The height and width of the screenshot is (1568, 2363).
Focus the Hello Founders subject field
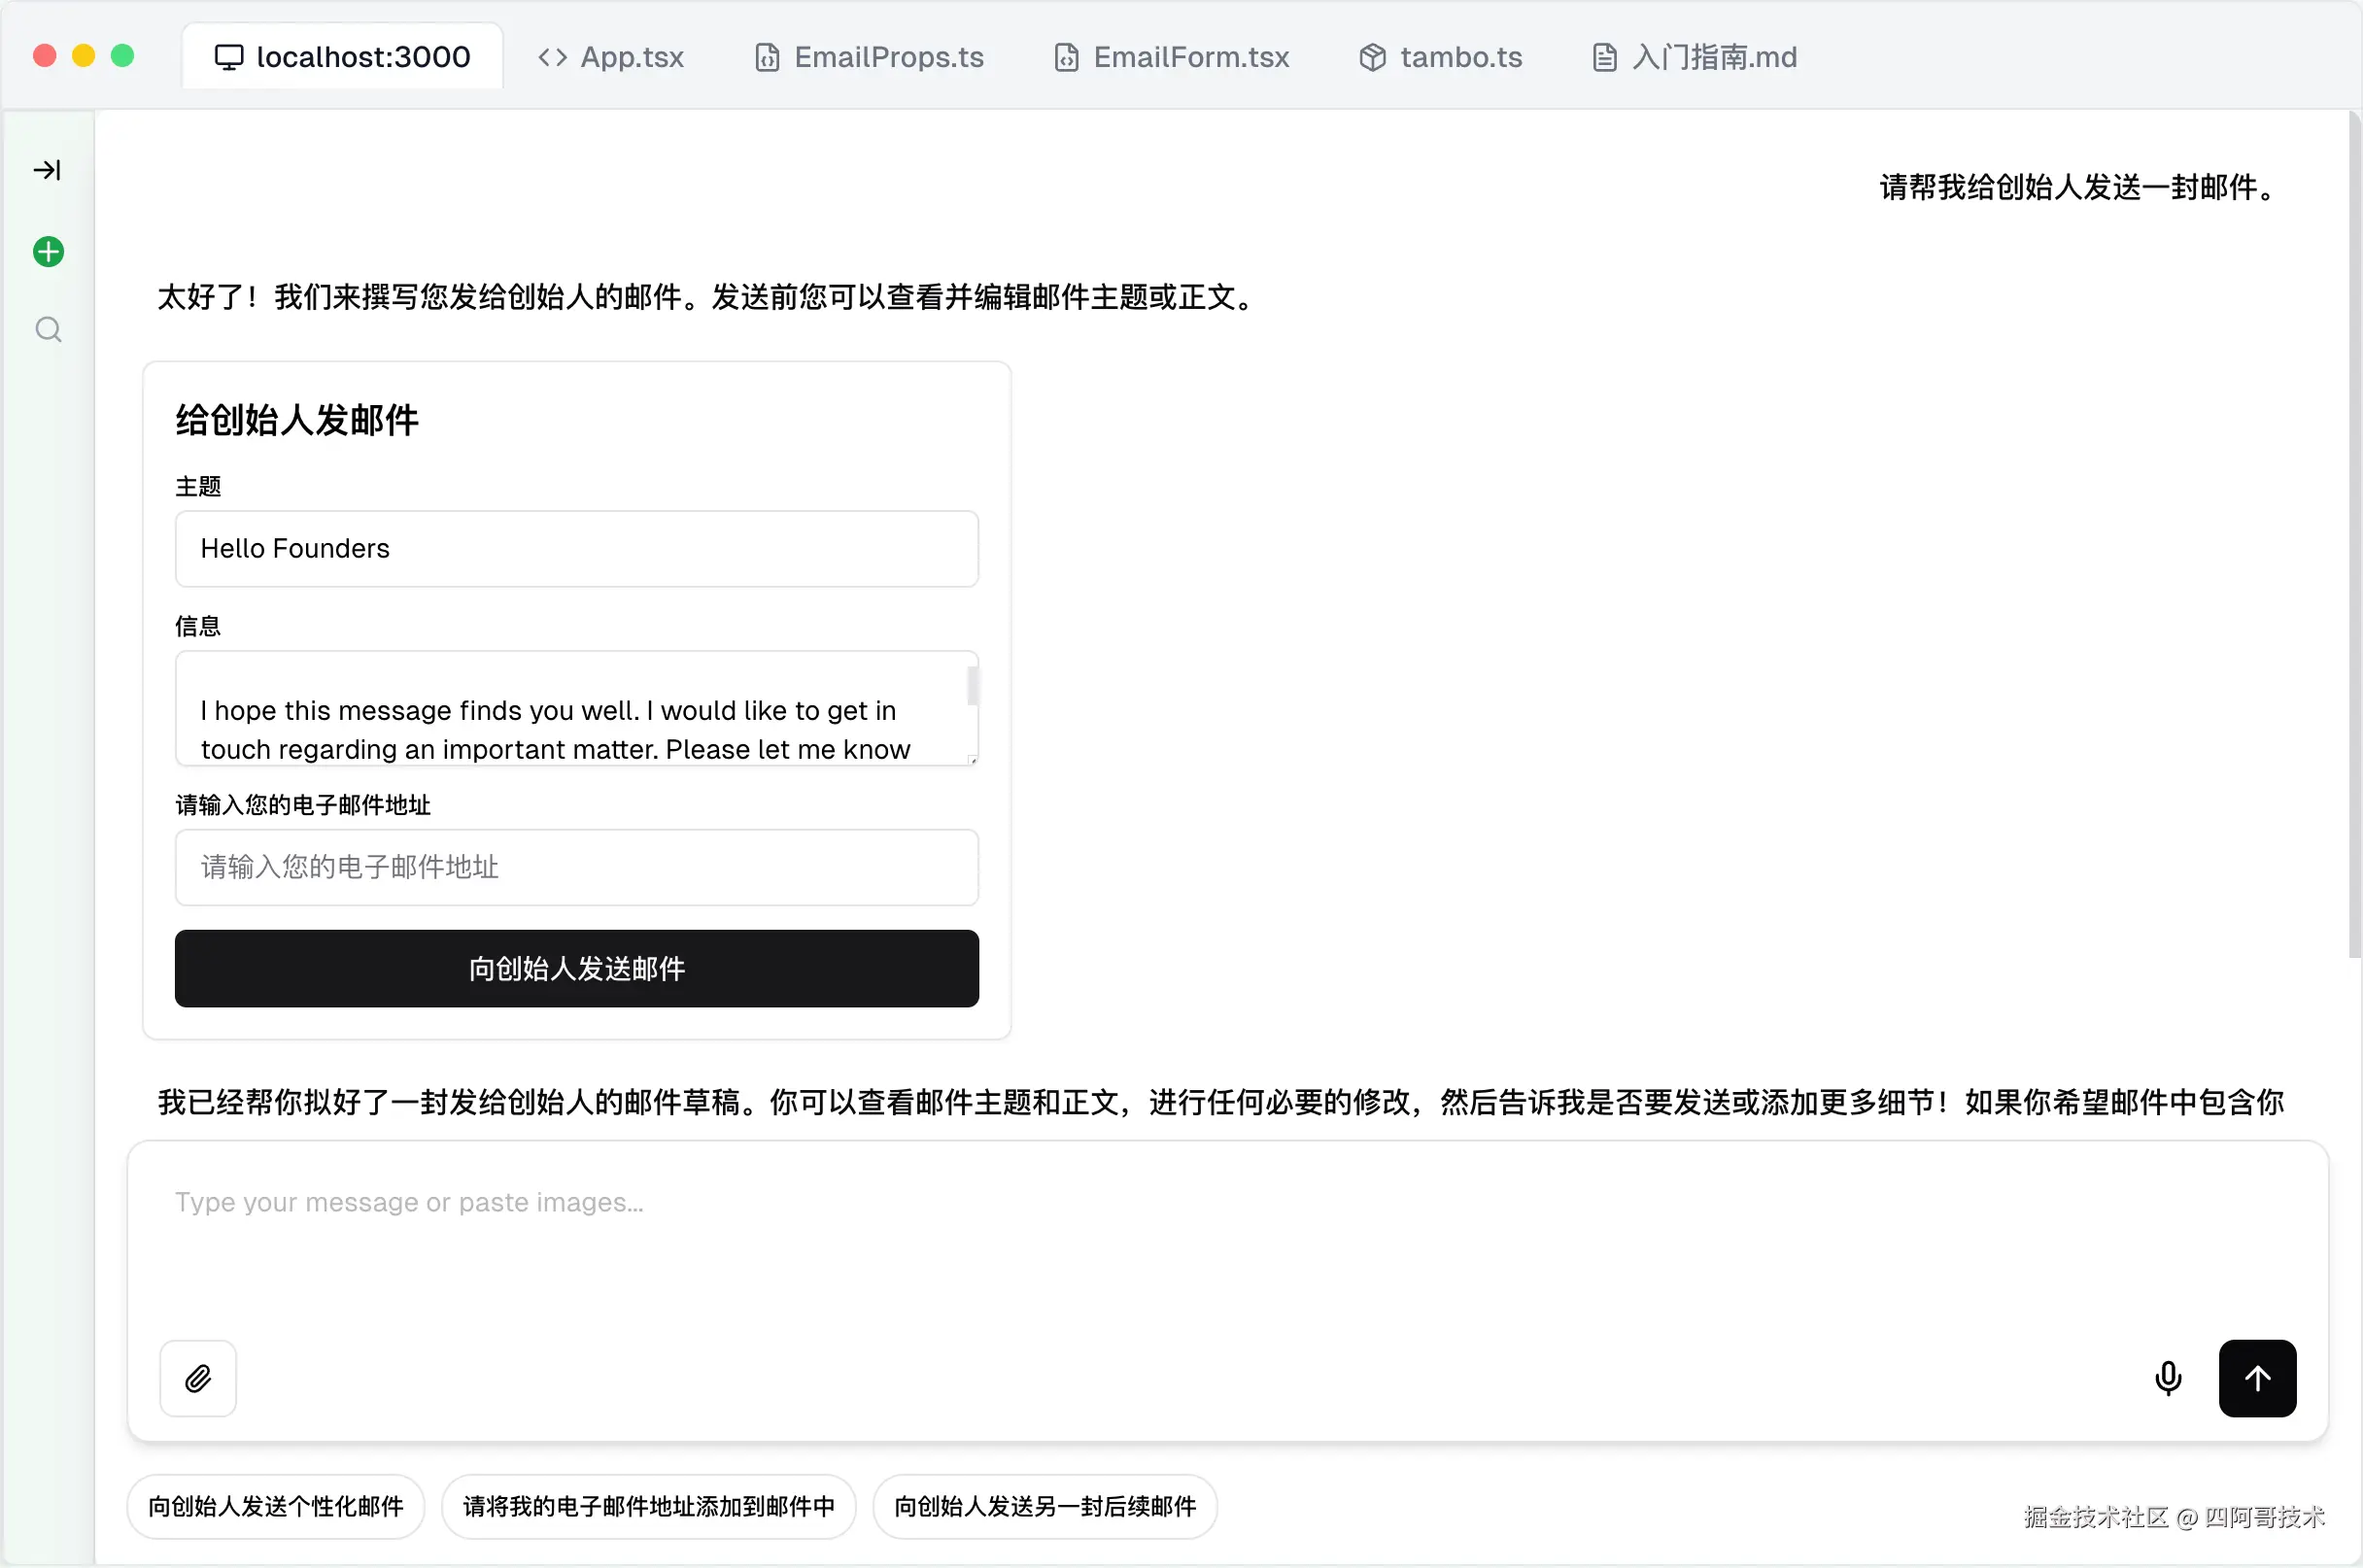pyautogui.click(x=576, y=548)
